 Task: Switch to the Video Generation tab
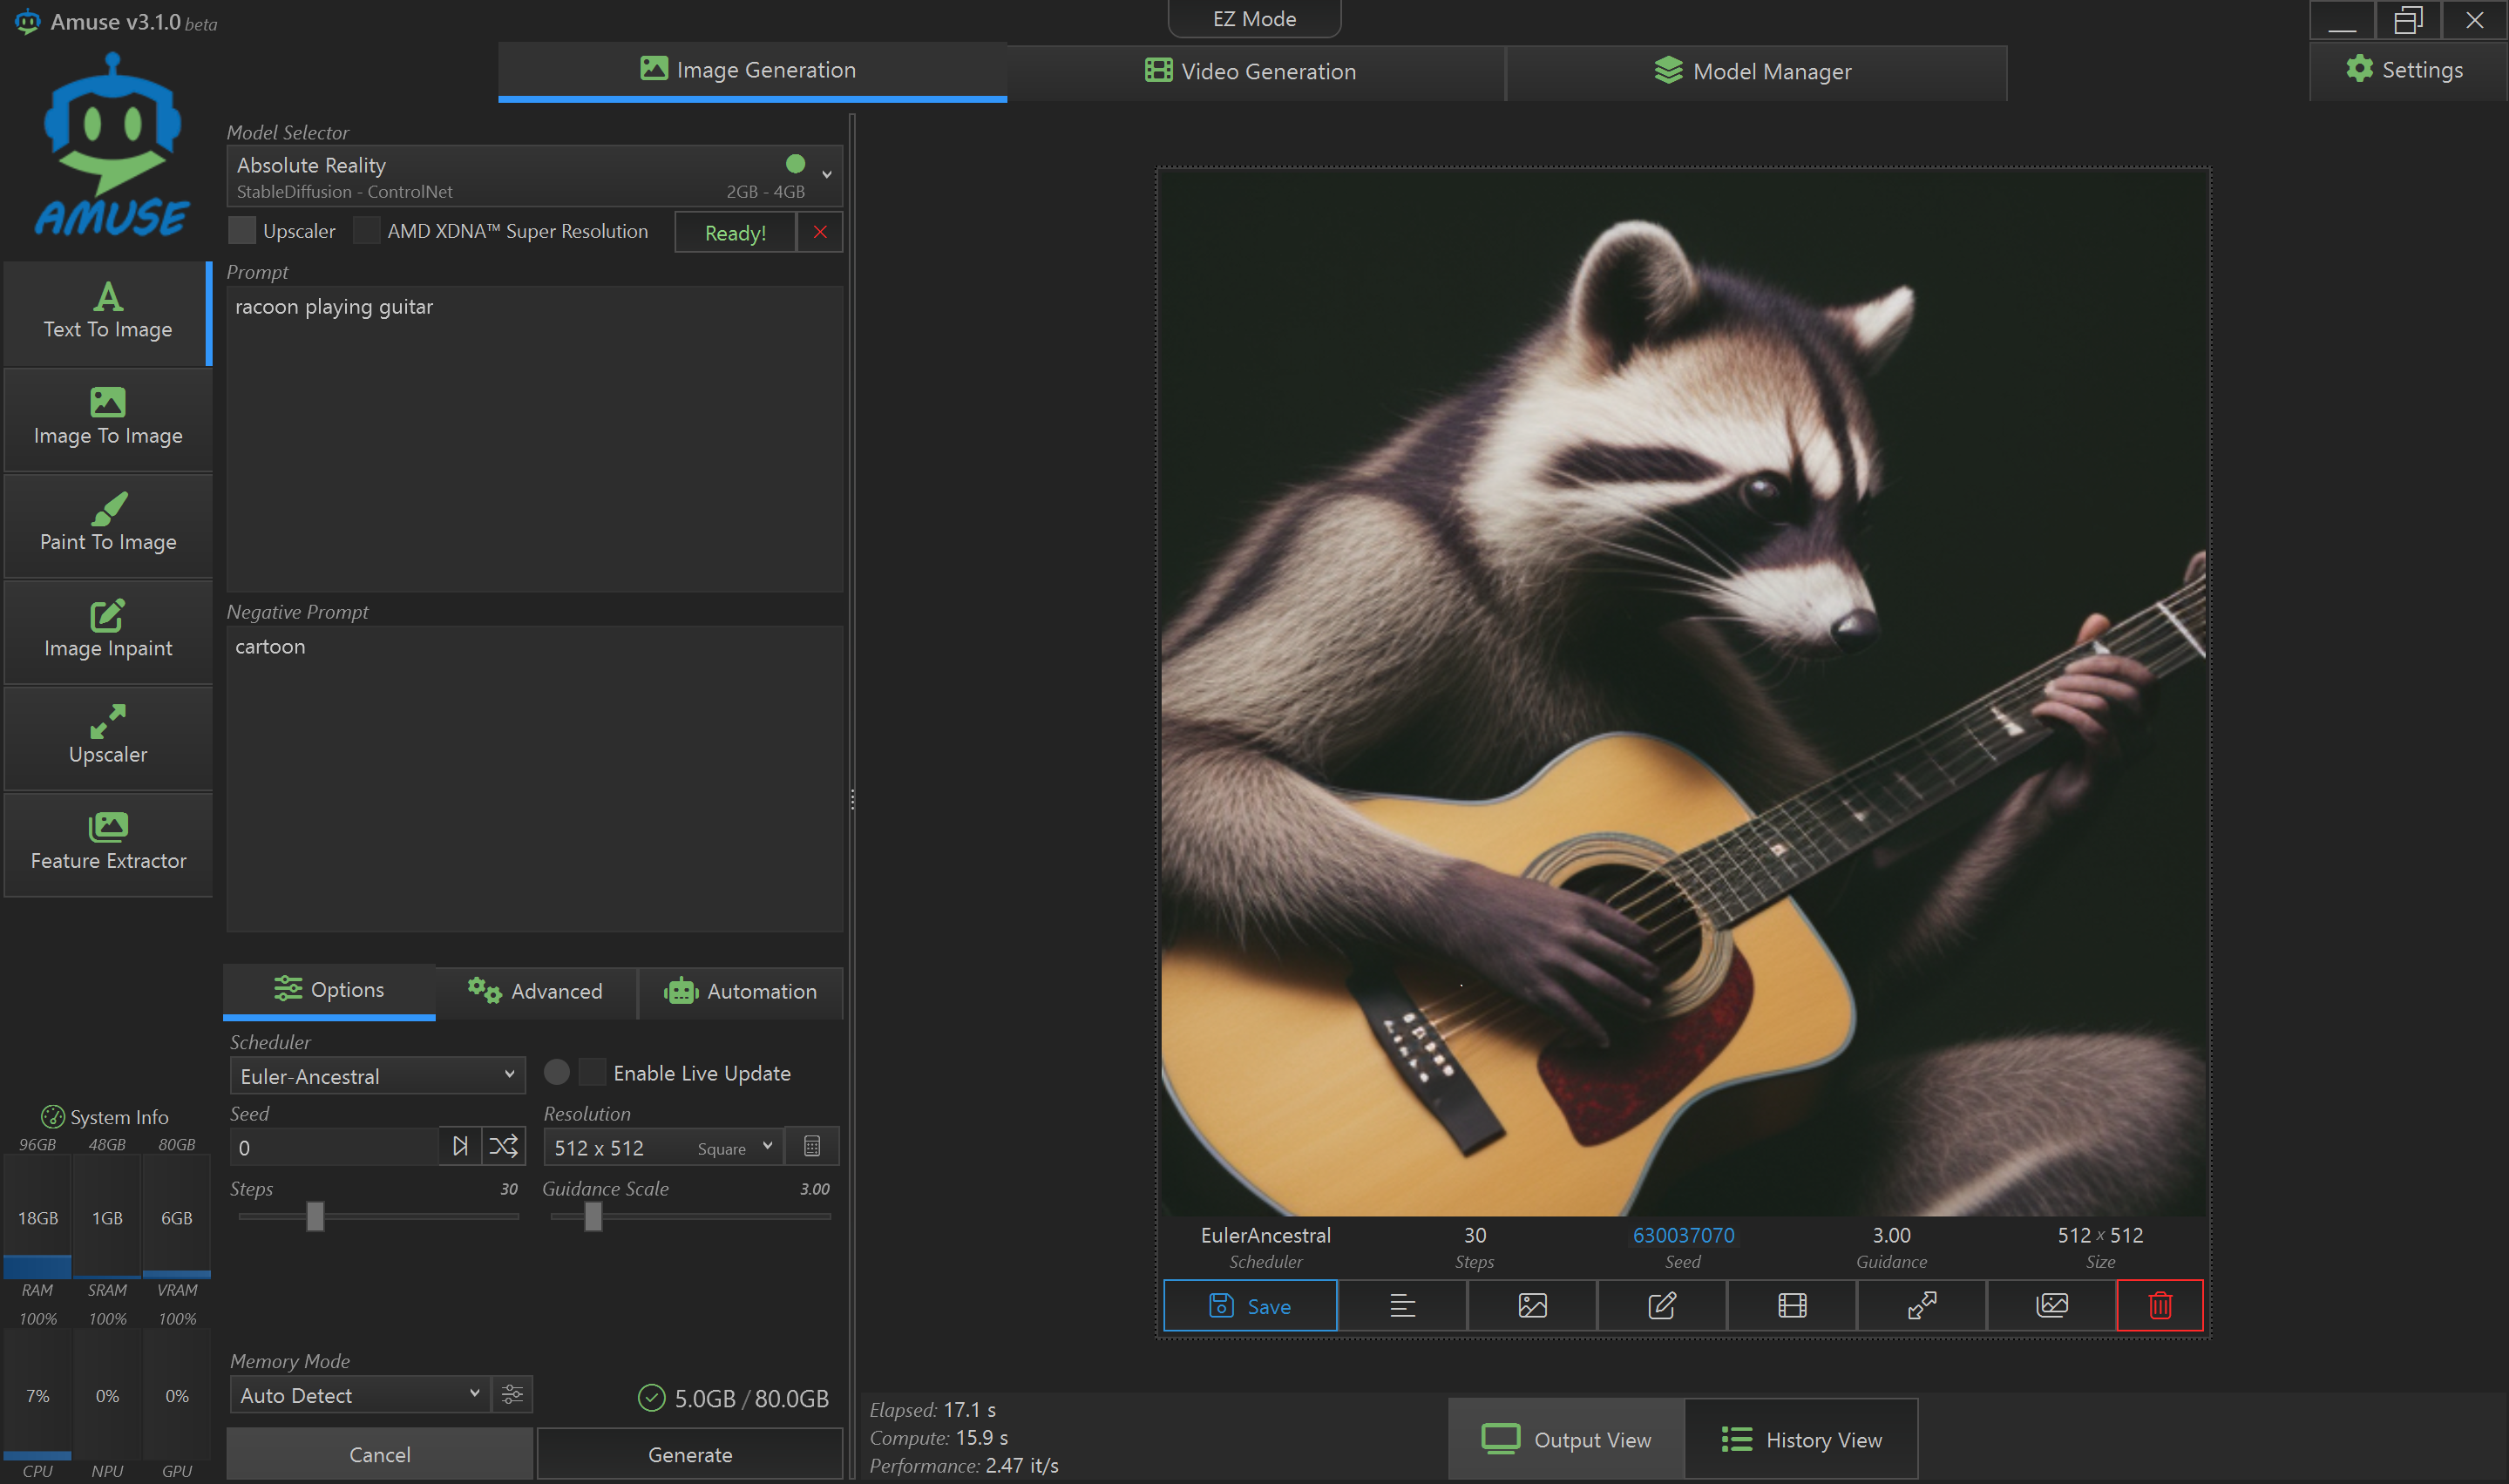(x=1252, y=71)
